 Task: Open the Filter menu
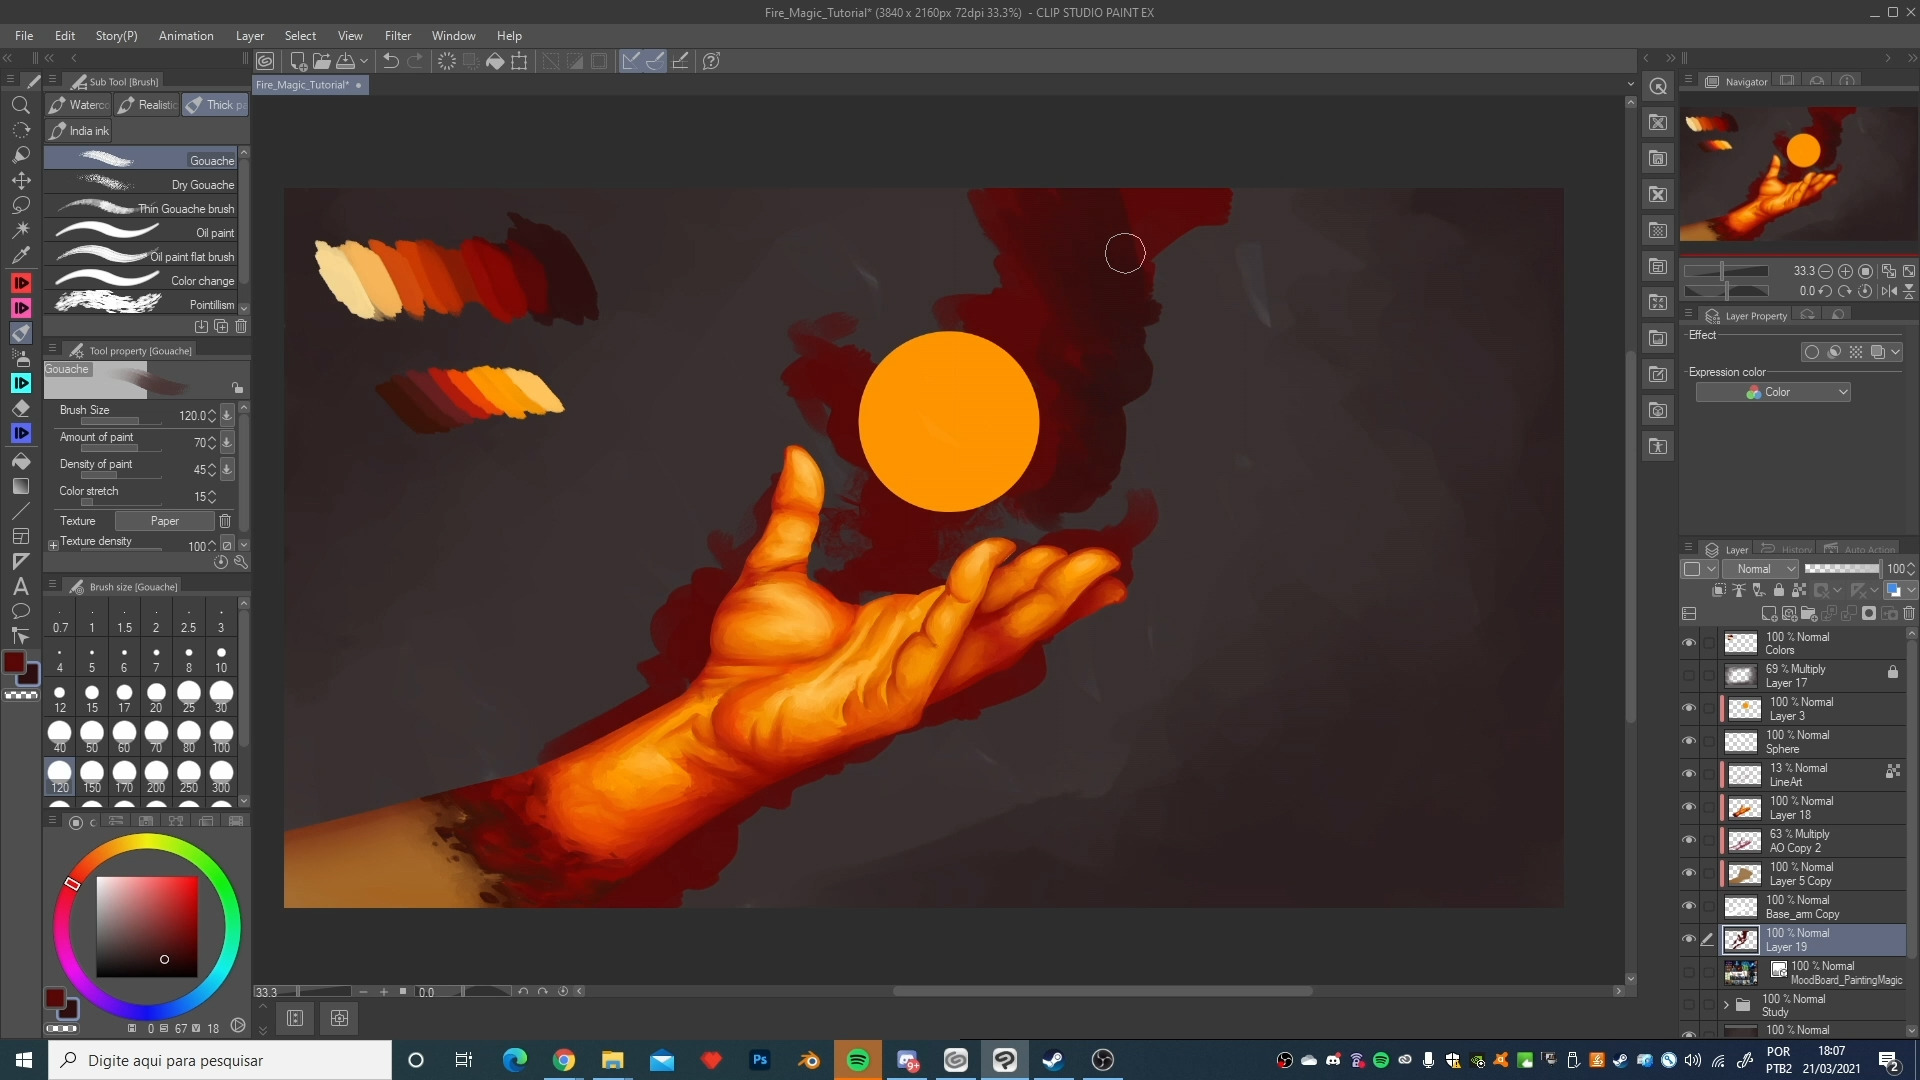pyautogui.click(x=397, y=35)
